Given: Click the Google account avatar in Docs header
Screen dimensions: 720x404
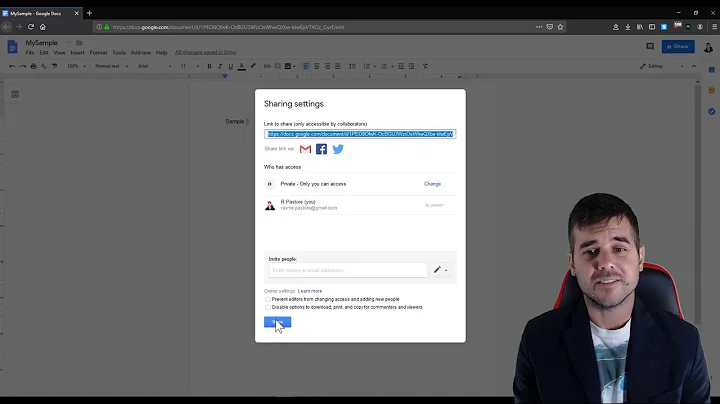Looking at the screenshot, I should [708, 46].
